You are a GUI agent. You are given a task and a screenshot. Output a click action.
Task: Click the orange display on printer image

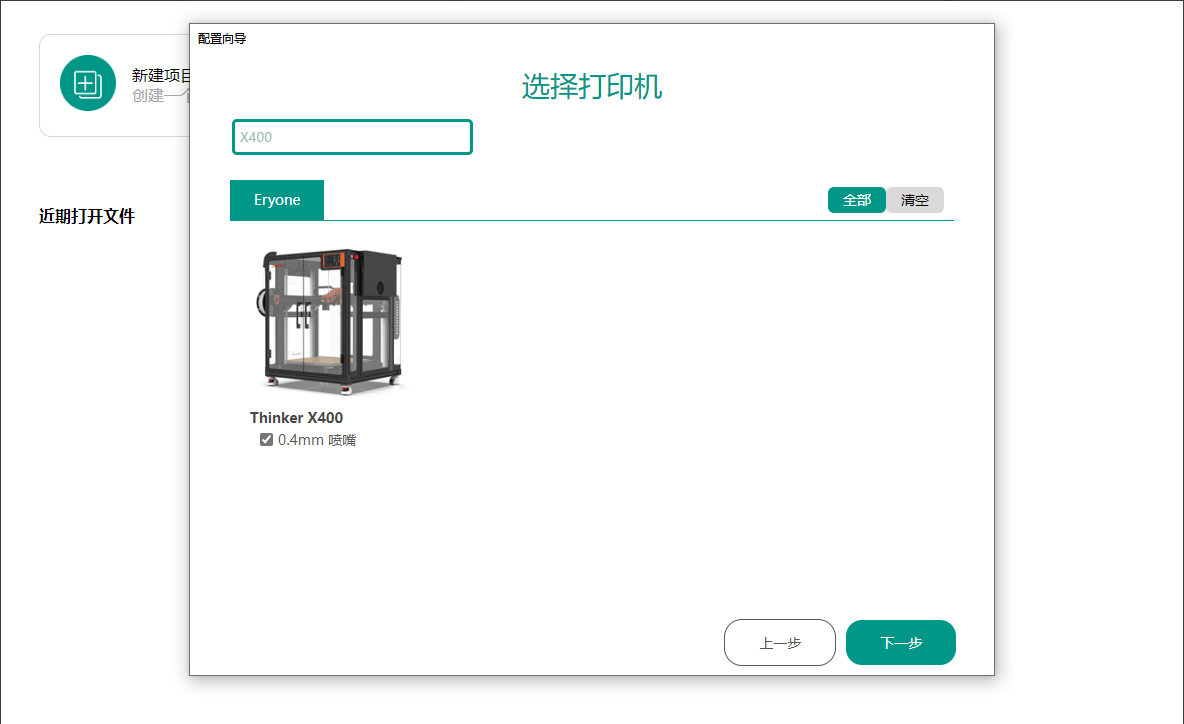[334, 261]
